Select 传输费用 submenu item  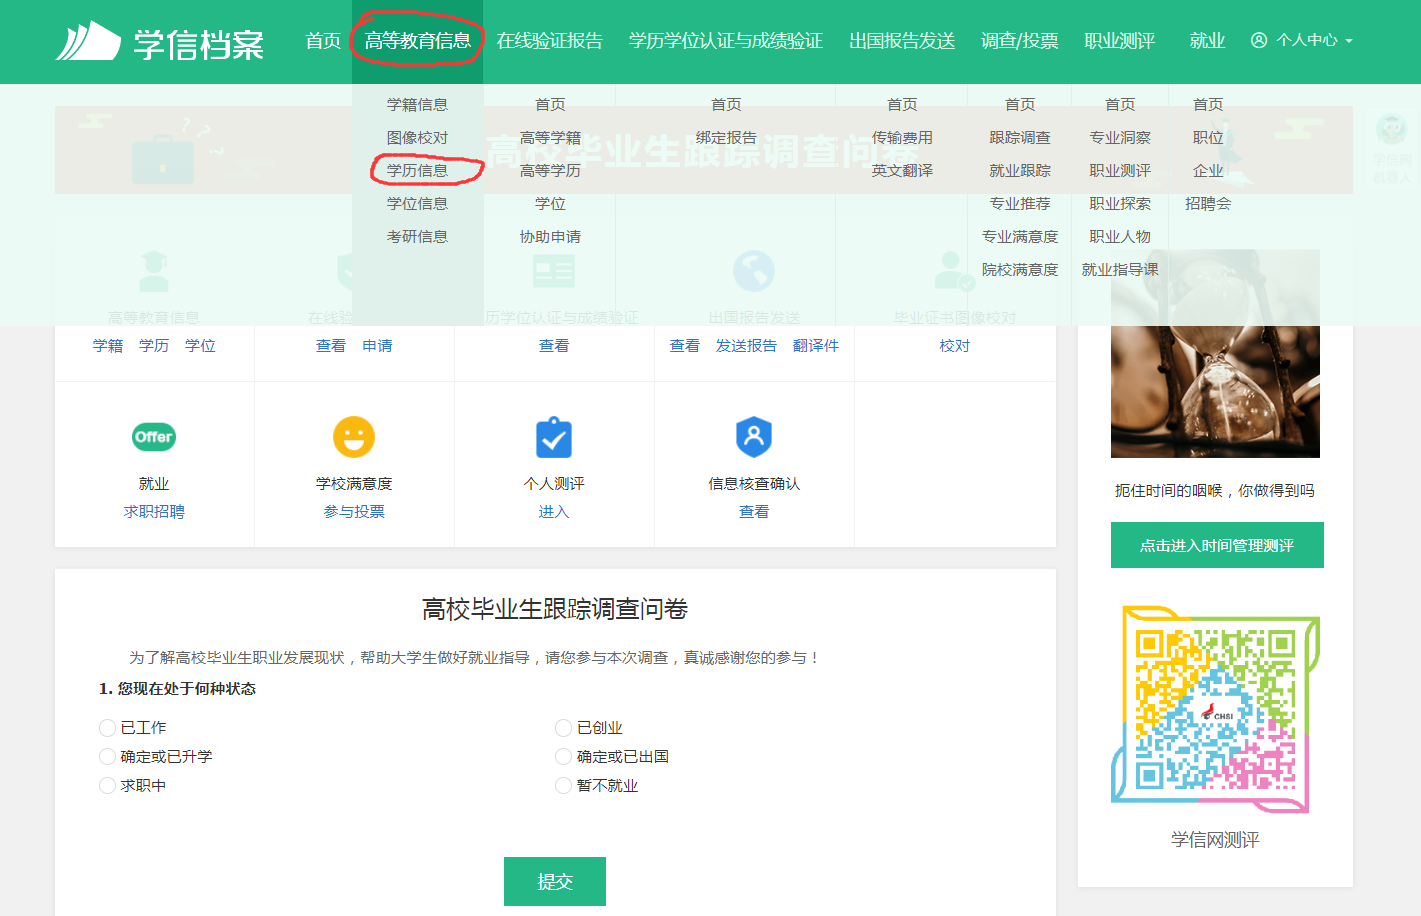902,137
